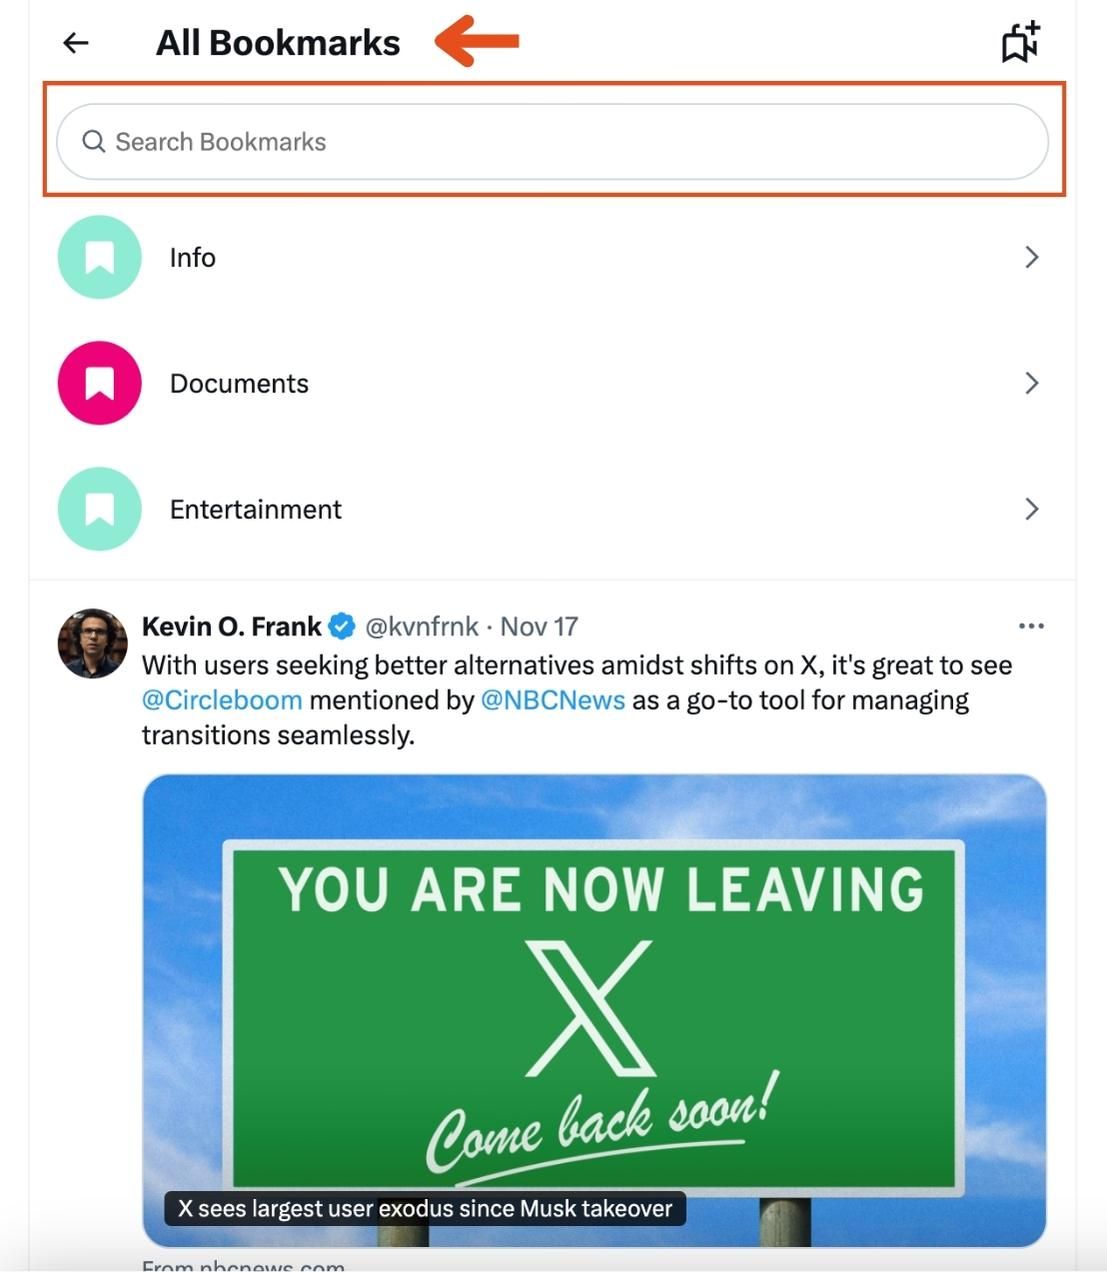This screenshot has height=1272, width=1107.
Task: Click the caption about X user exodus
Action: pyautogui.click(x=424, y=1208)
